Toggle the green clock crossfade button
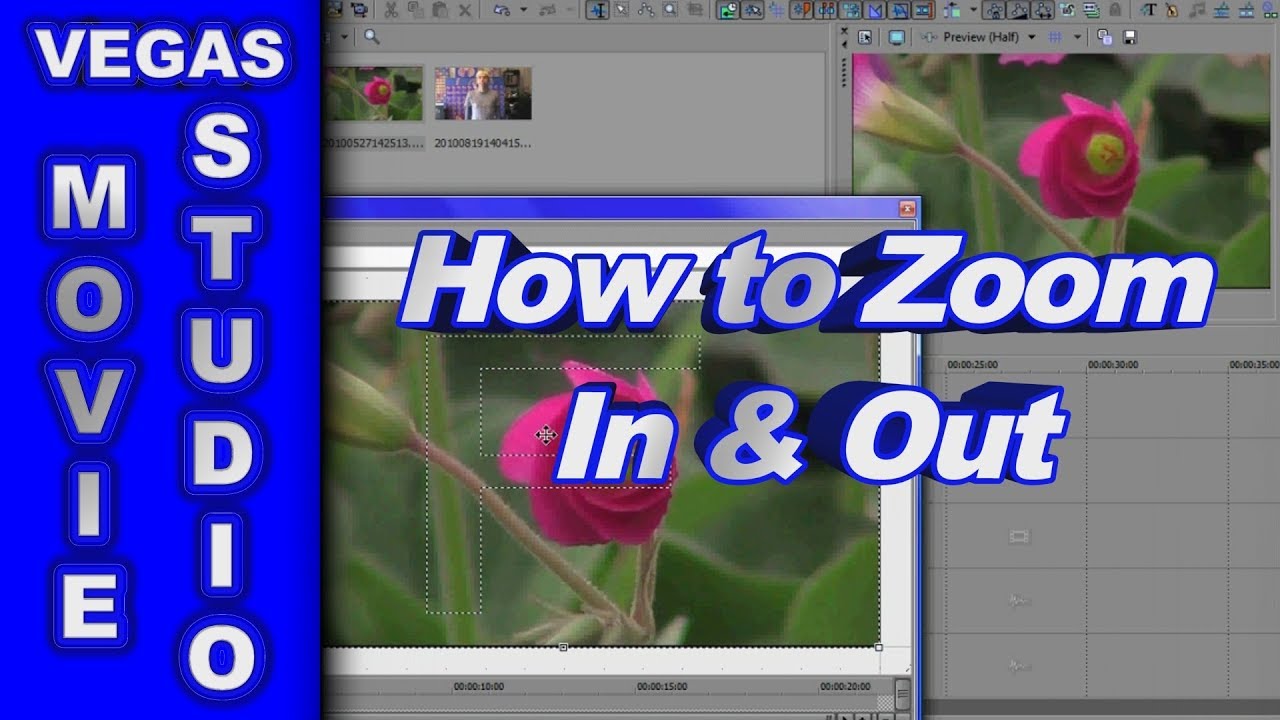The height and width of the screenshot is (720, 1280). point(729,10)
